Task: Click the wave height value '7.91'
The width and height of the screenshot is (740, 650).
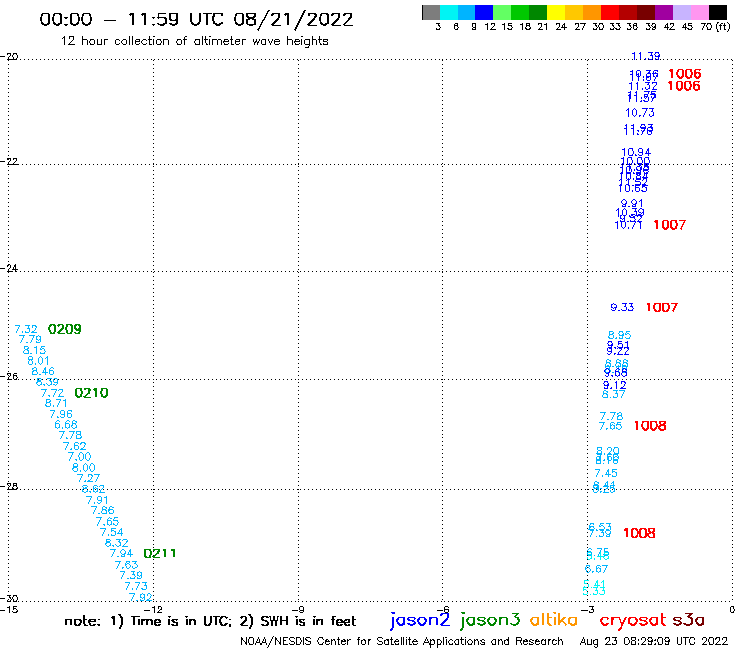Action: (x=97, y=499)
